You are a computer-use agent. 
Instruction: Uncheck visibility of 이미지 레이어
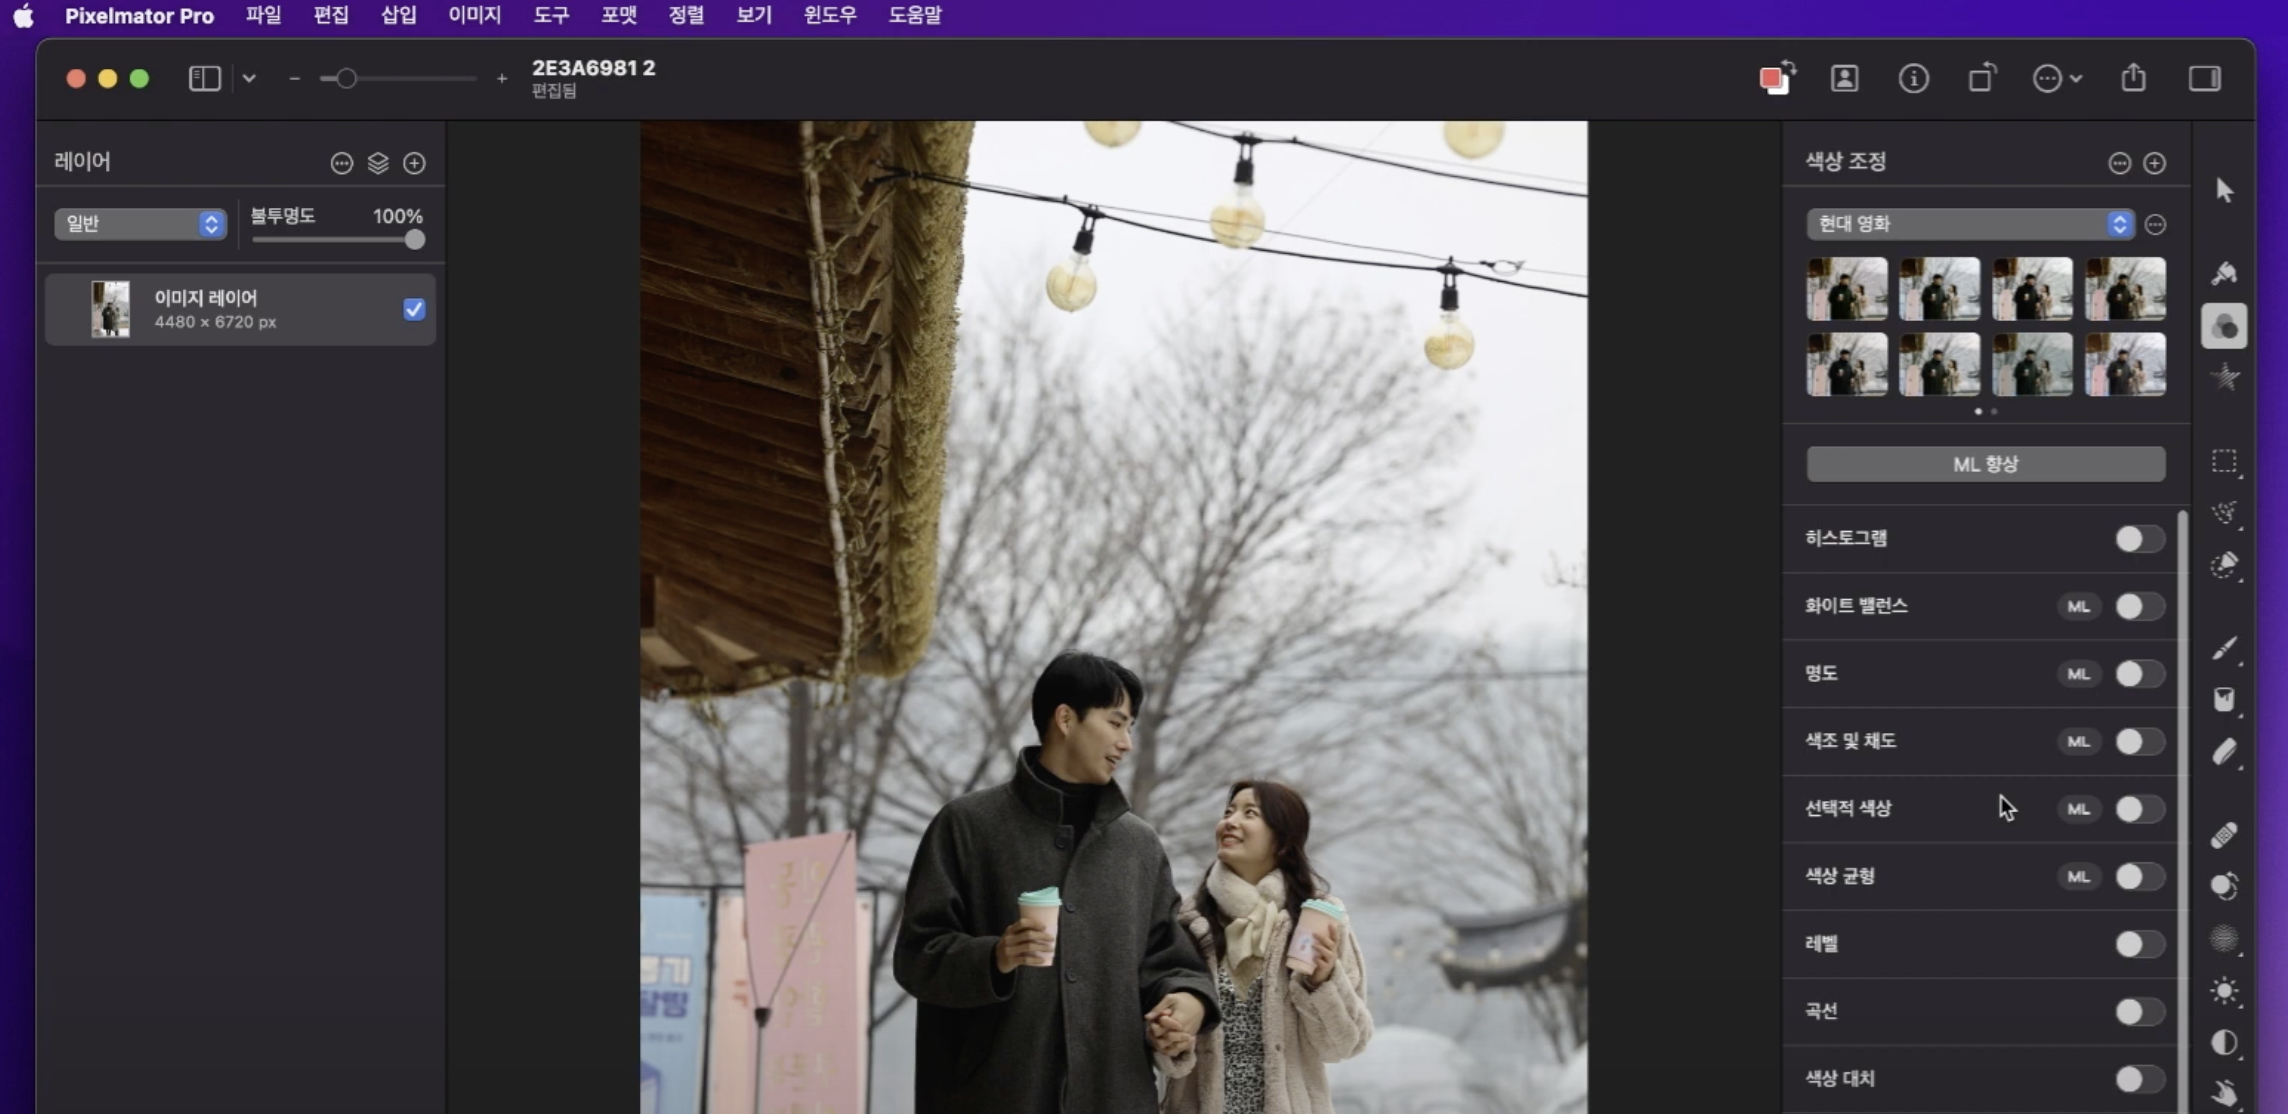[x=414, y=309]
